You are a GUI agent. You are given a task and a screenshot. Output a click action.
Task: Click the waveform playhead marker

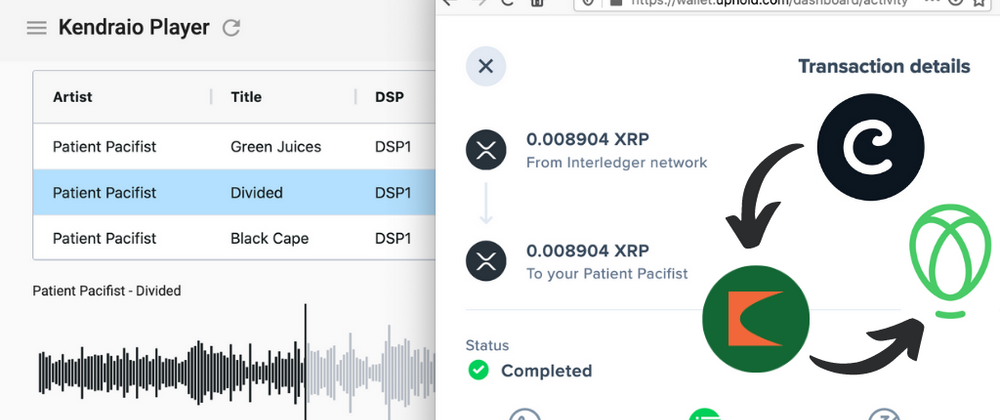tap(305, 361)
